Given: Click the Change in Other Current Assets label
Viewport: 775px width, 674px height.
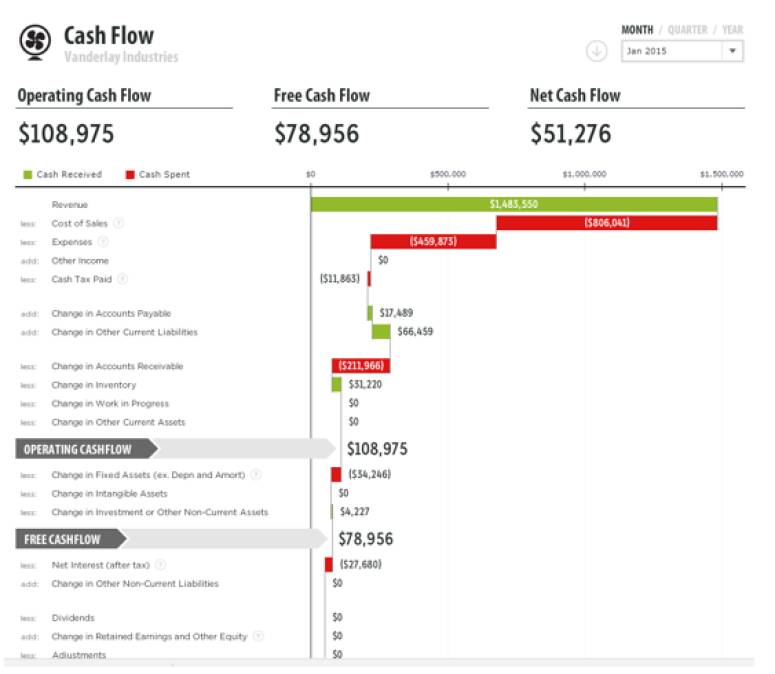Looking at the screenshot, I should point(118,422).
